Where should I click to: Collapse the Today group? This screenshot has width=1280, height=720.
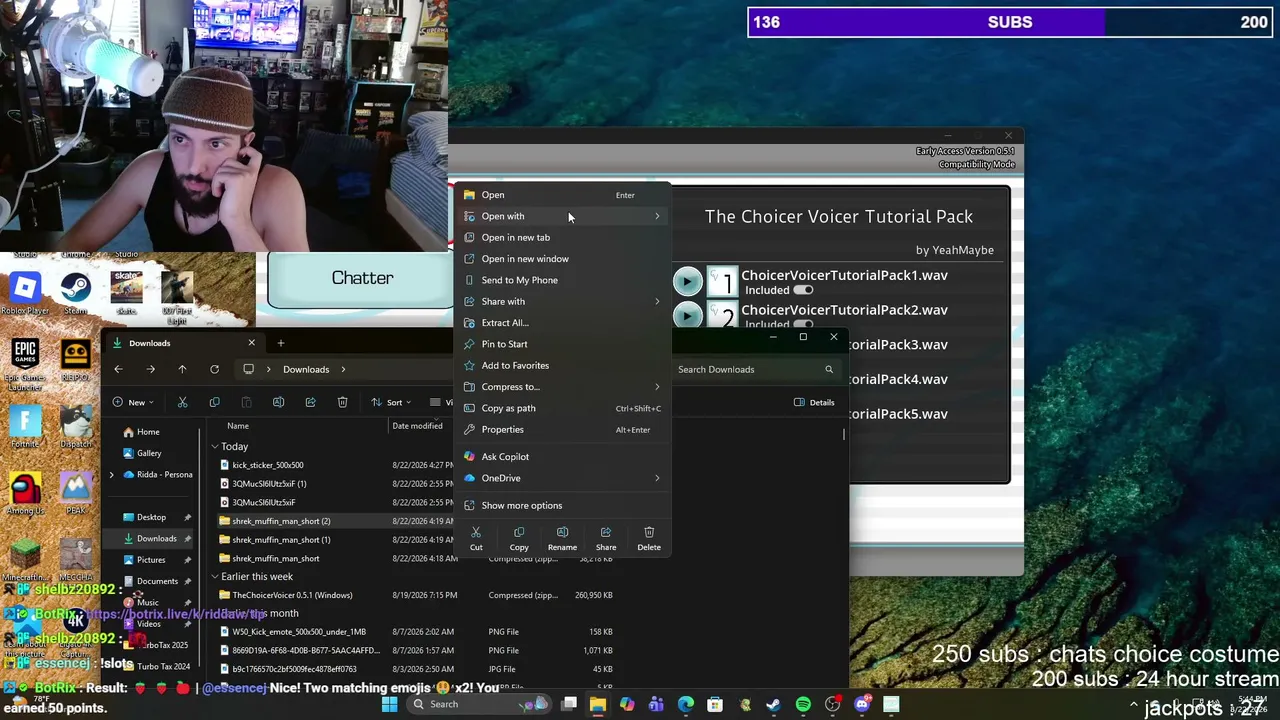coord(214,447)
